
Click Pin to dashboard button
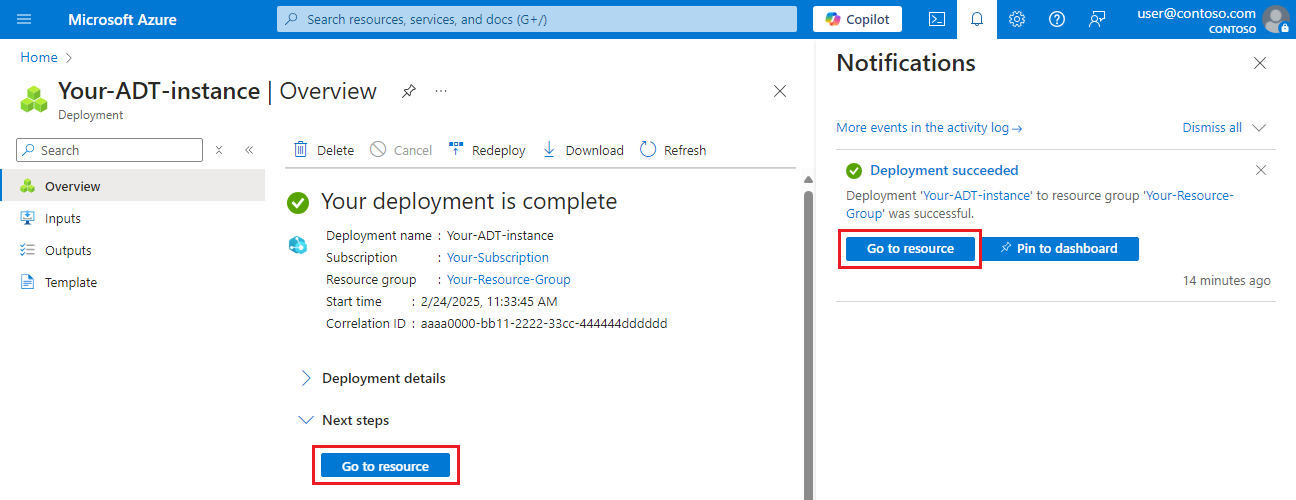1059,248
